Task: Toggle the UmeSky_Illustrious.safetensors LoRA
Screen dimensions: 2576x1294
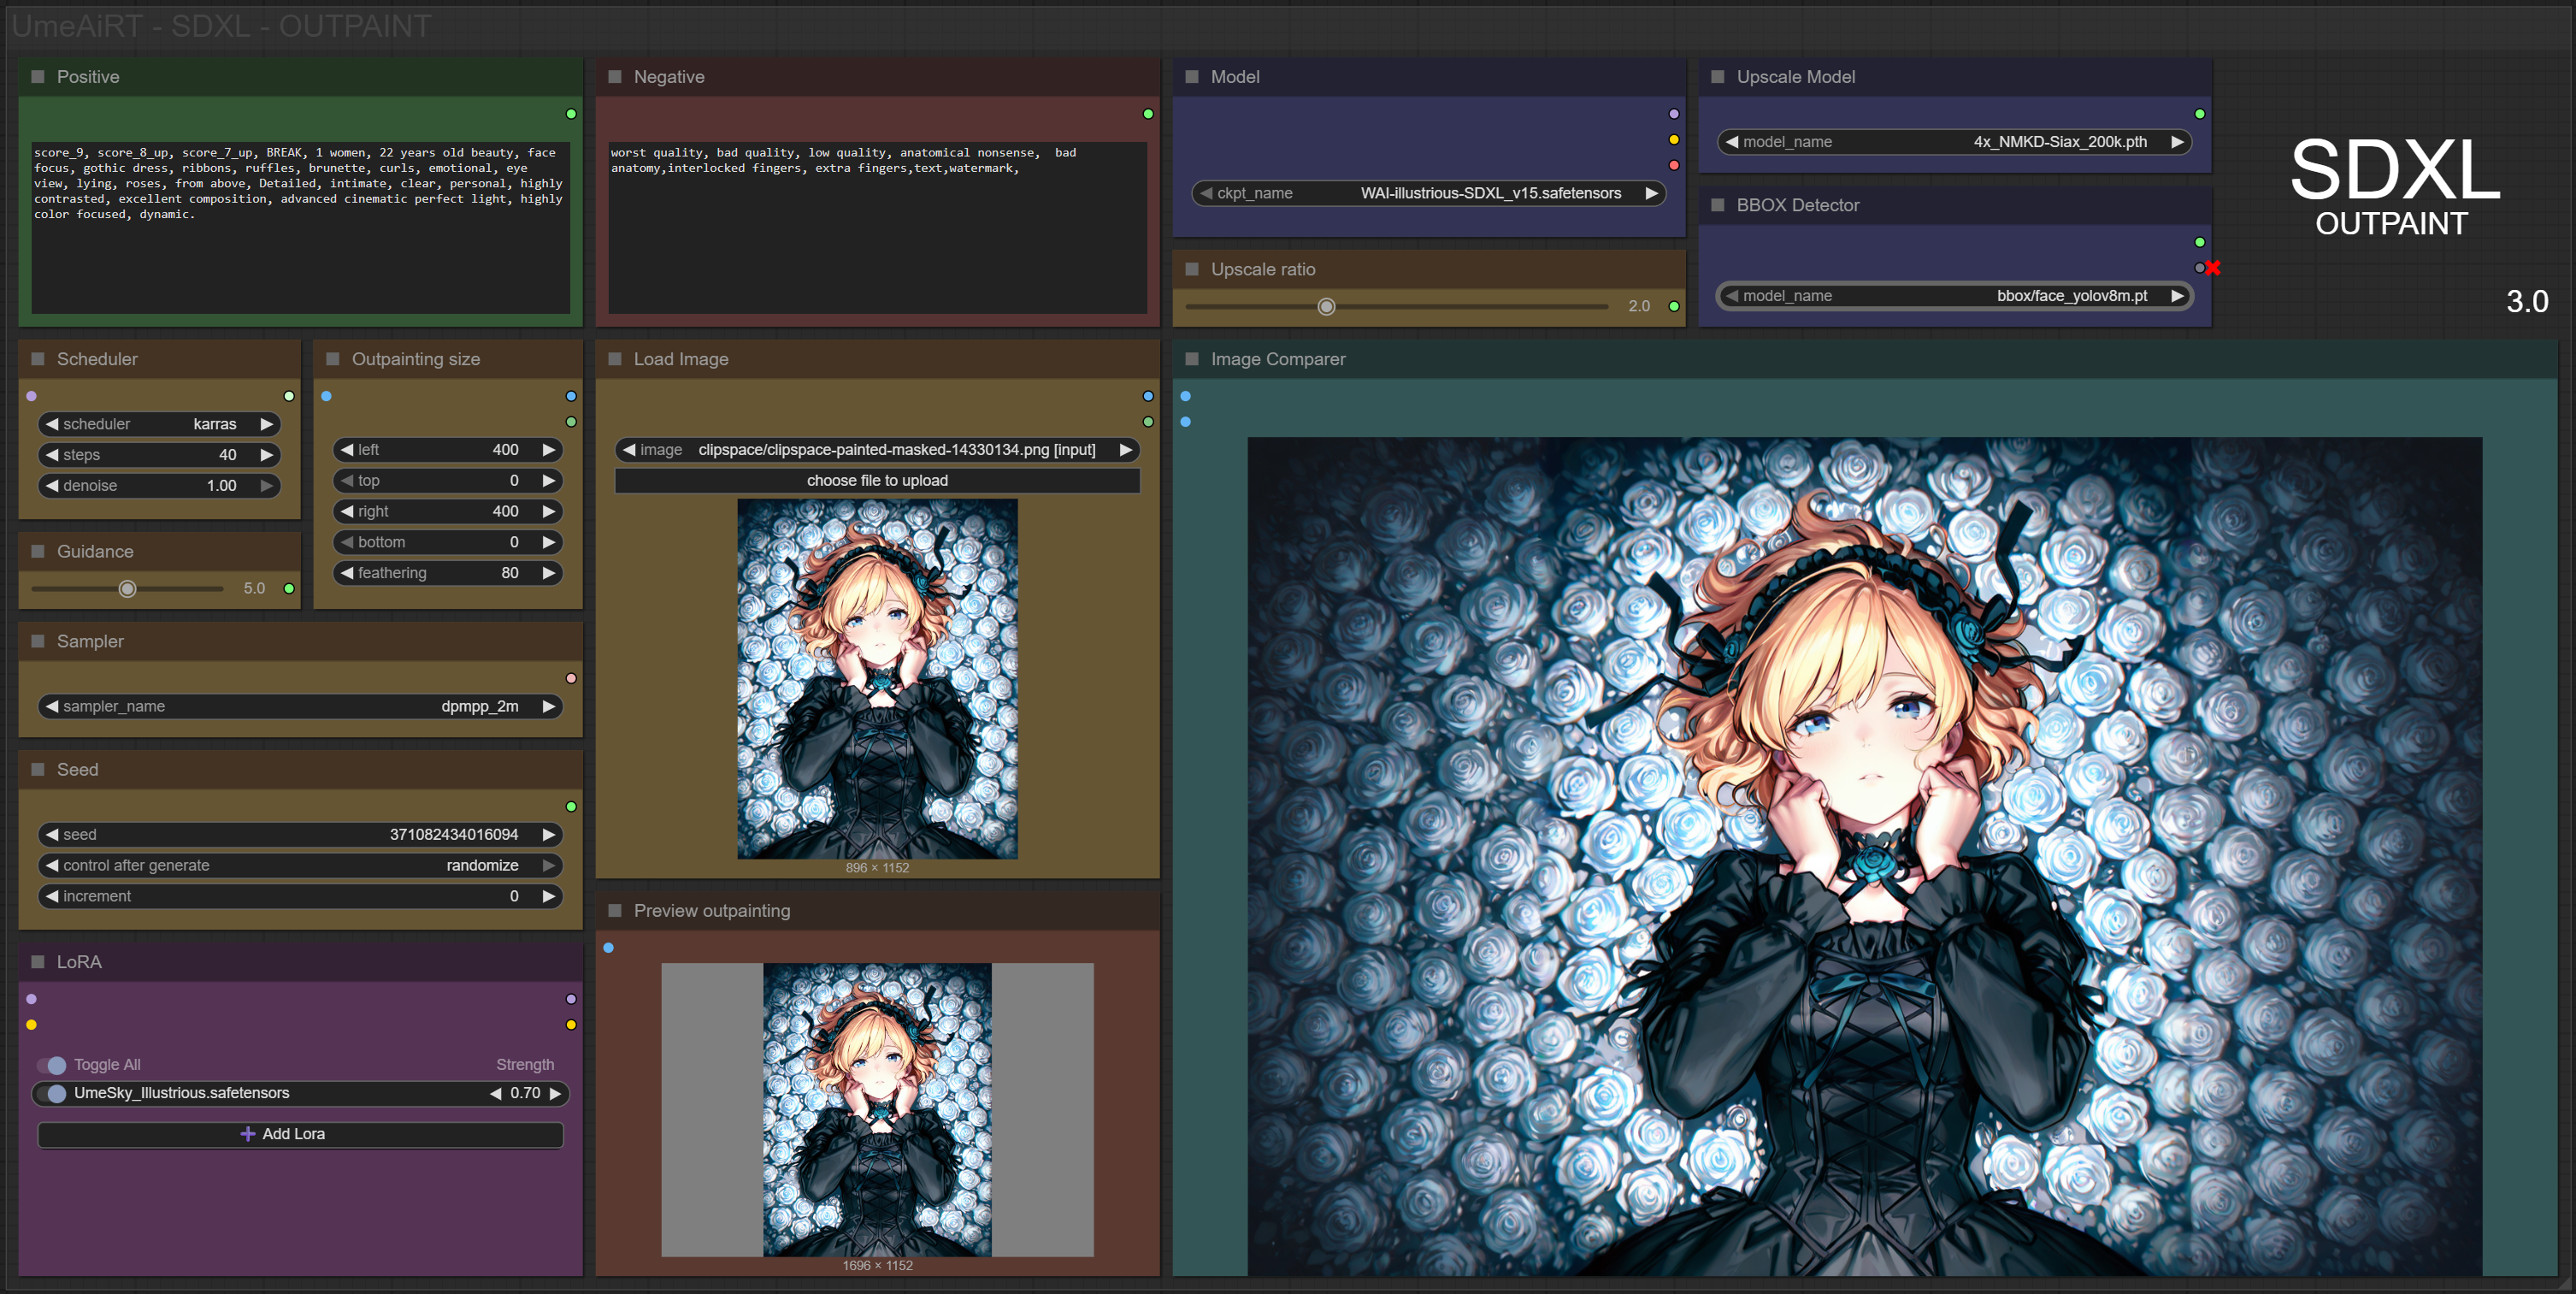Action: [52, 1093]
